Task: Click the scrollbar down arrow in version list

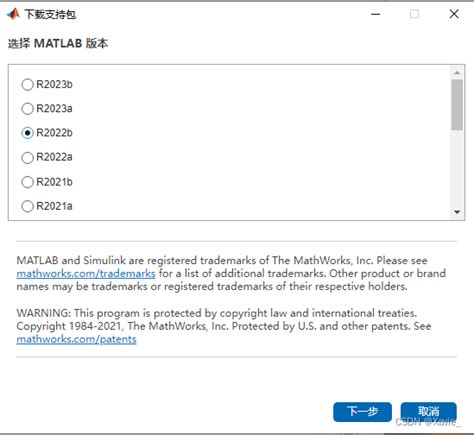Action: pyautogui.click(x=457, y=212)
